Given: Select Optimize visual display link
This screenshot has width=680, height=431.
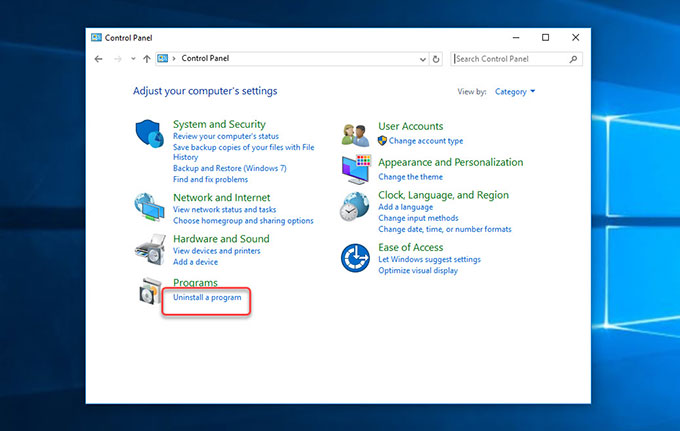Looking at the screenshot, I should (x=418, y=271).
